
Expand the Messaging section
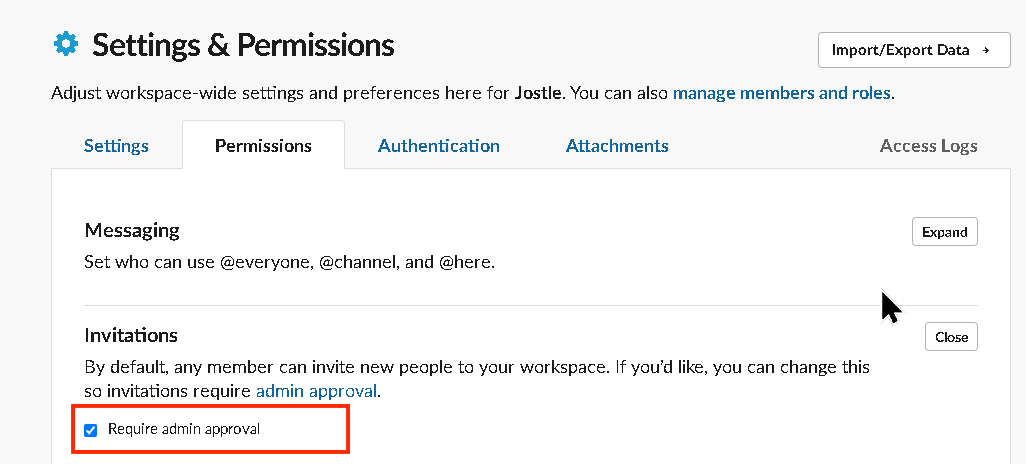click(944, 232)
